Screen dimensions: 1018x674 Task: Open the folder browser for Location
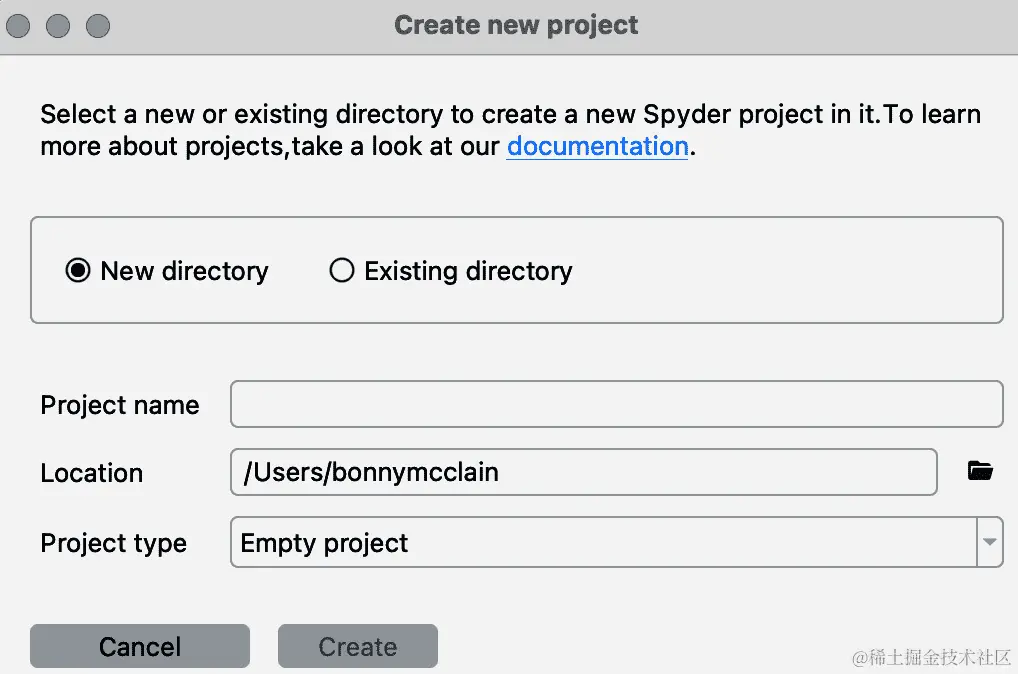980,472
